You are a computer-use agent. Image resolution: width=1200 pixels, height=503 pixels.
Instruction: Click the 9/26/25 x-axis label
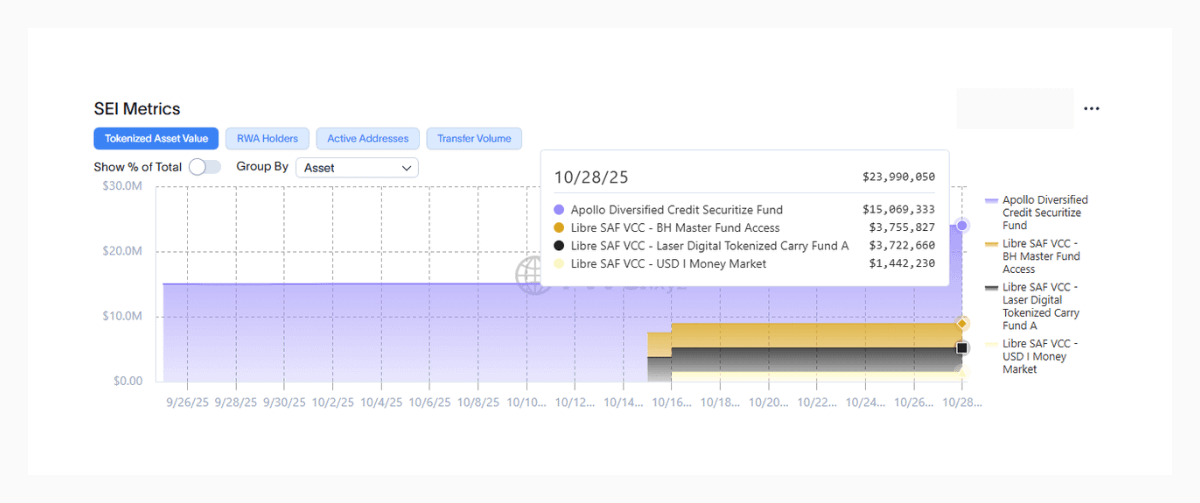coord(187,402)
